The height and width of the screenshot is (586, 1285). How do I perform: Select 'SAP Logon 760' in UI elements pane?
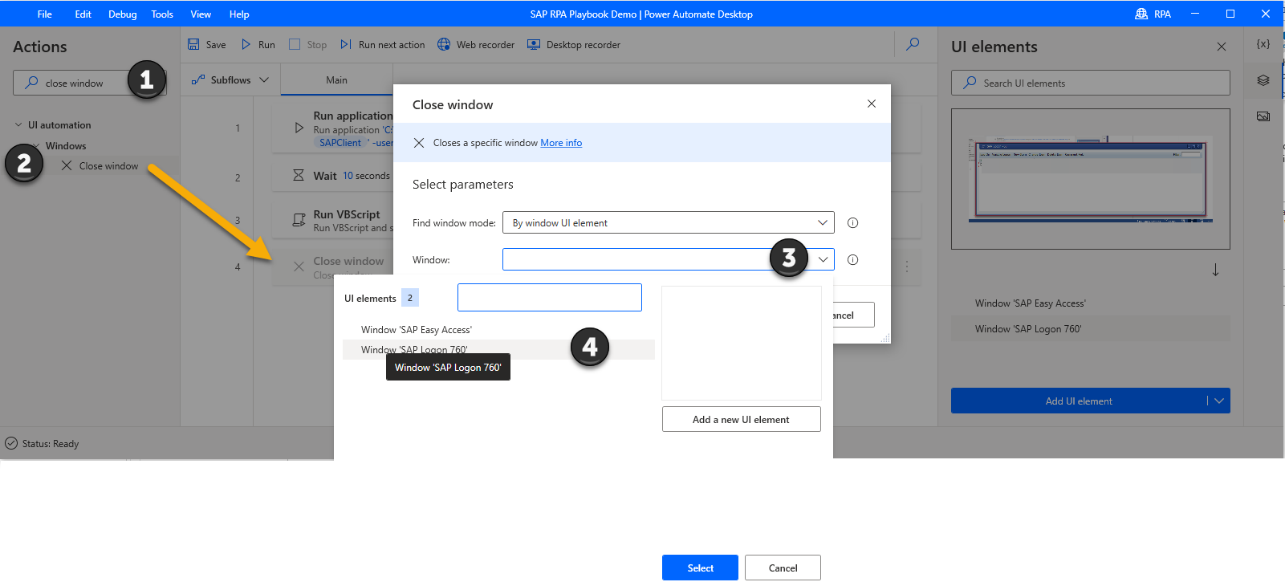click(1090, 329)
